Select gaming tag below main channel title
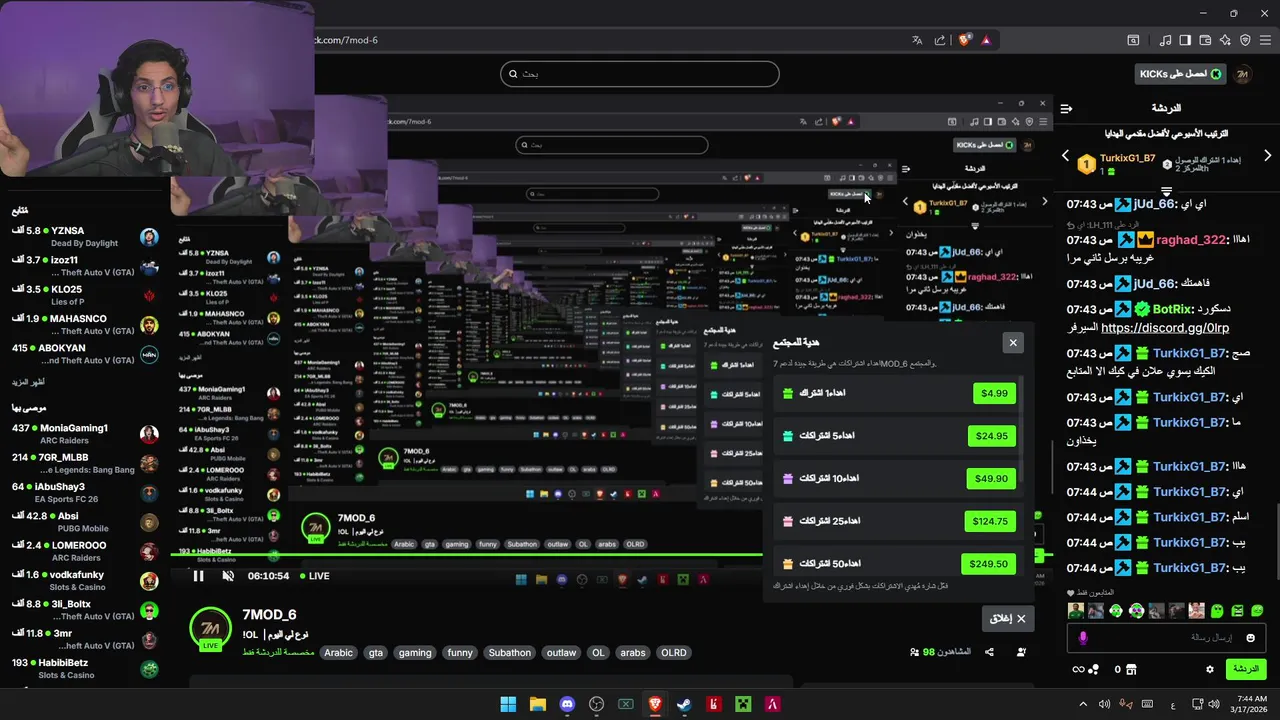This screenshot has width=1280, height=720. [x=415, y=652]
